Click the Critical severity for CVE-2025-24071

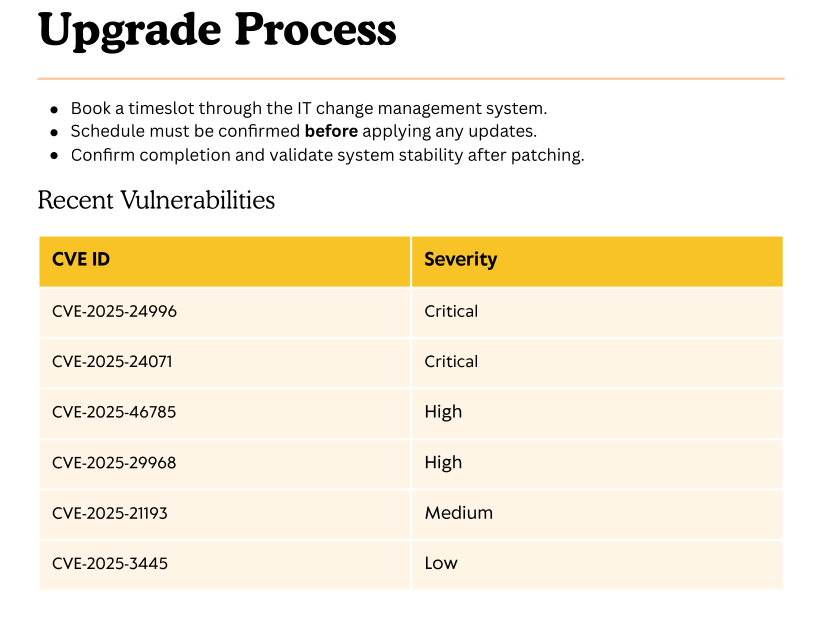pos(451,361)
